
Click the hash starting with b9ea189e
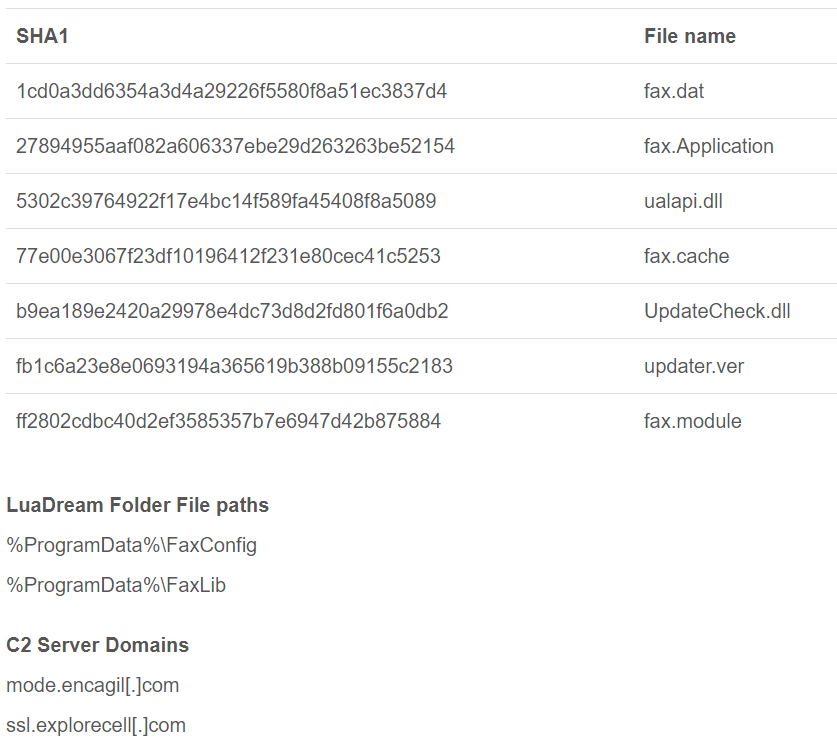coord(232,312)
